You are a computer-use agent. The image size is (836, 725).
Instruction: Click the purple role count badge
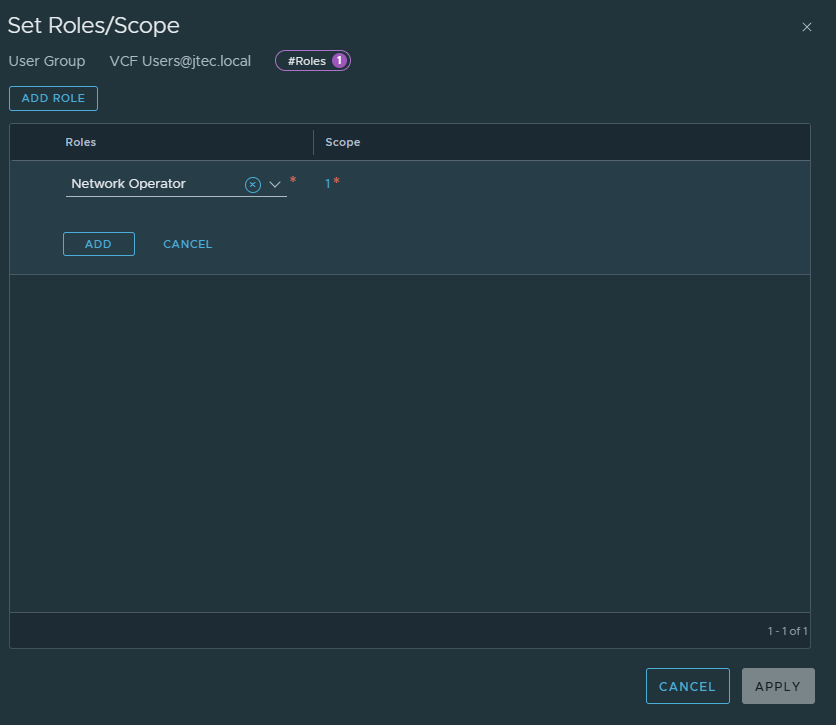pos(339,61)
